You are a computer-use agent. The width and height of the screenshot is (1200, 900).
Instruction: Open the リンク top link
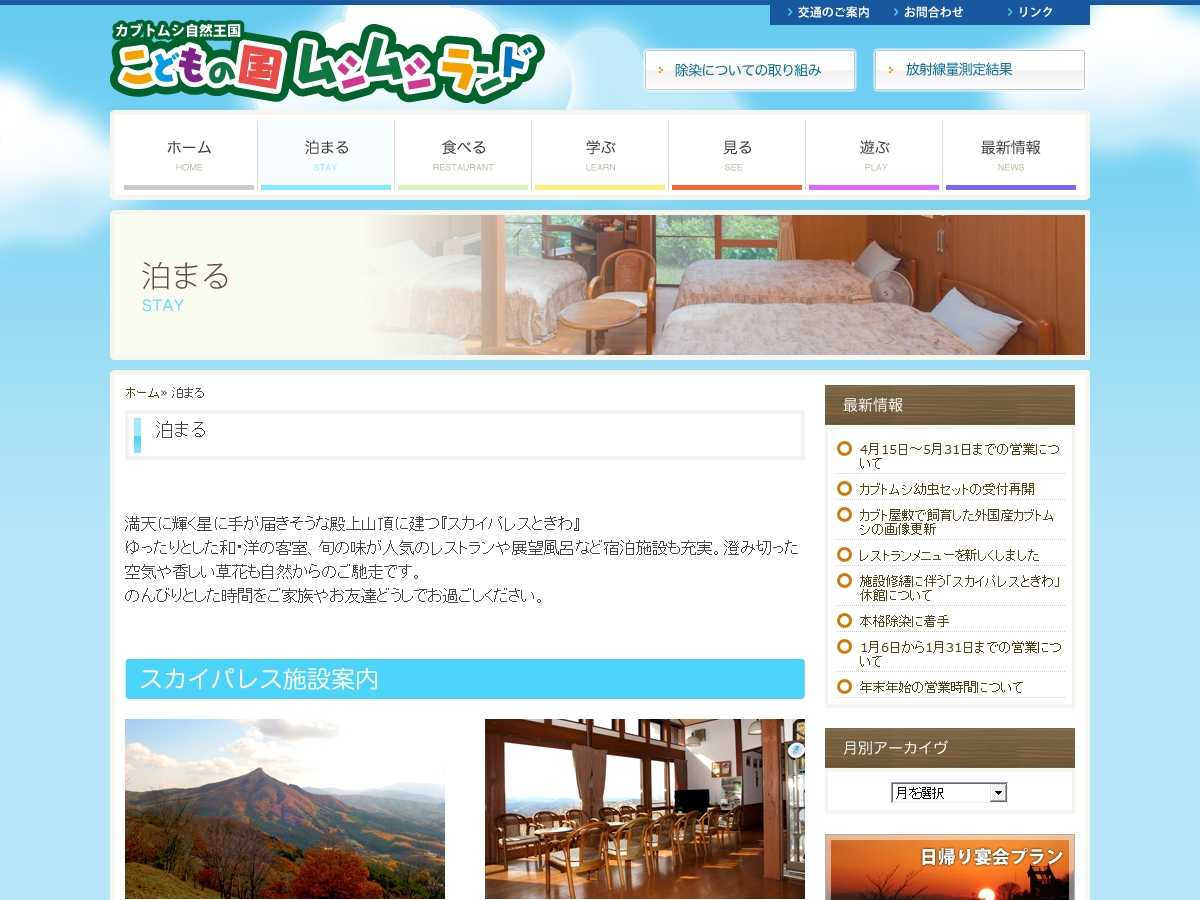[x=1035, y=12]
